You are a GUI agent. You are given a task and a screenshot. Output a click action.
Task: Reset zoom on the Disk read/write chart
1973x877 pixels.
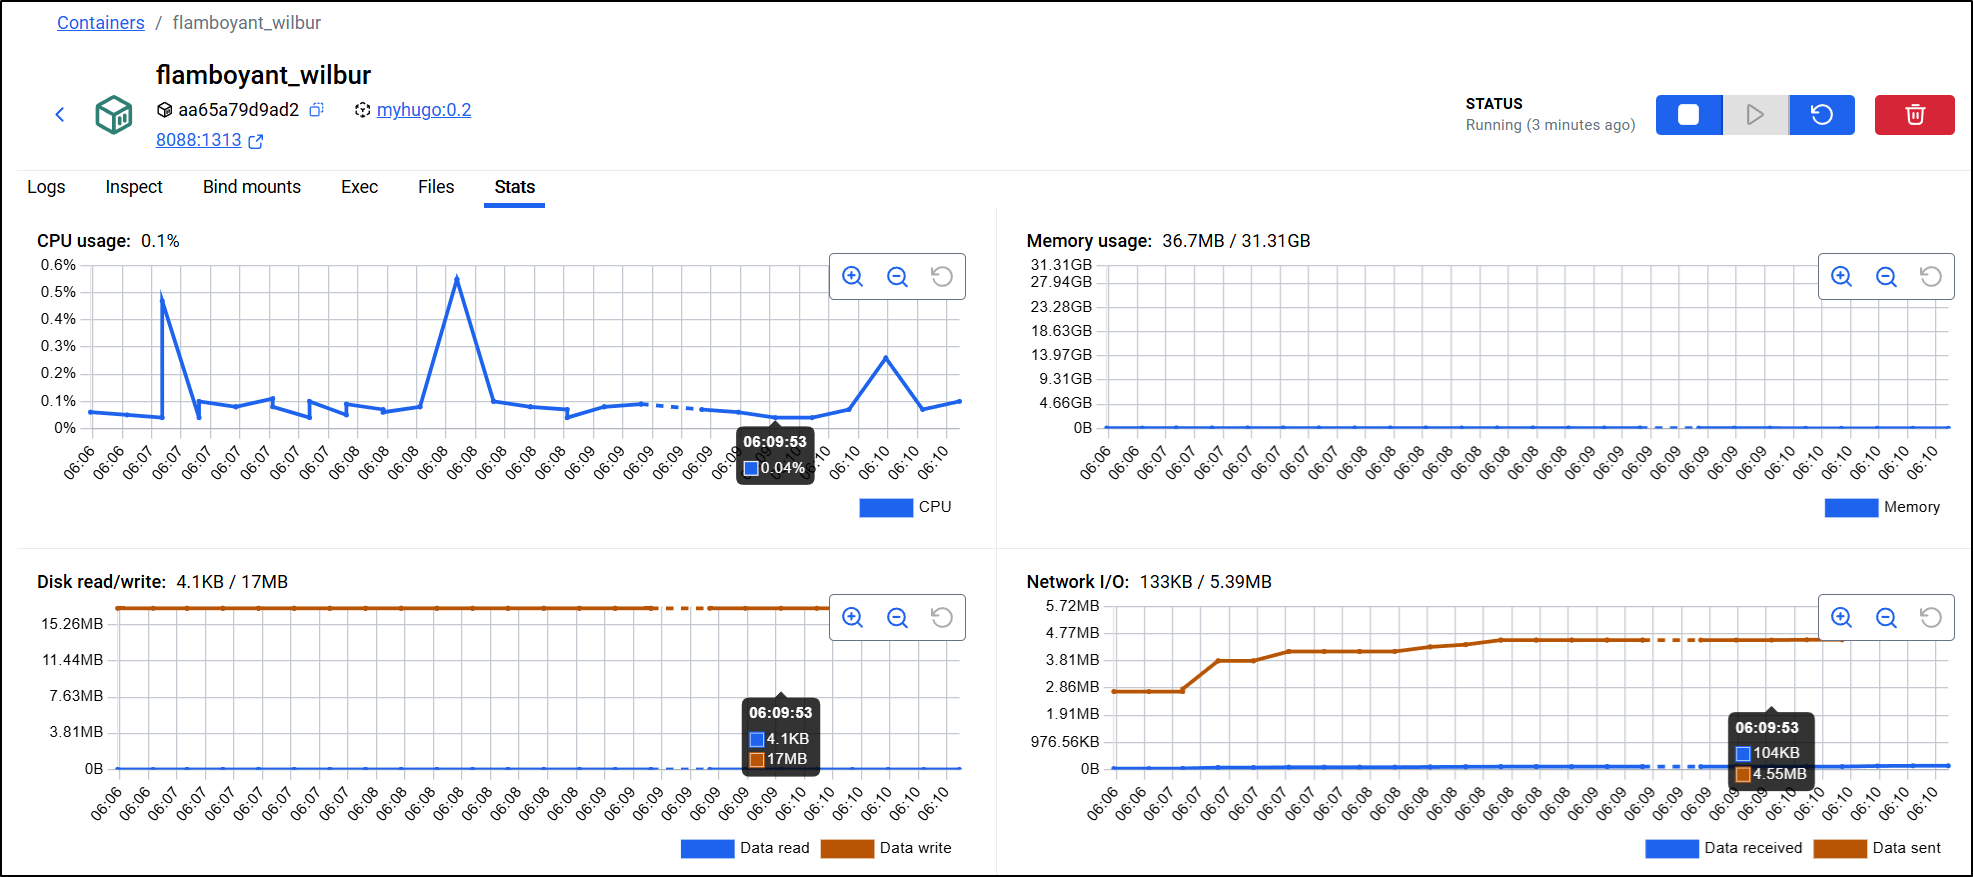[941, 618]
